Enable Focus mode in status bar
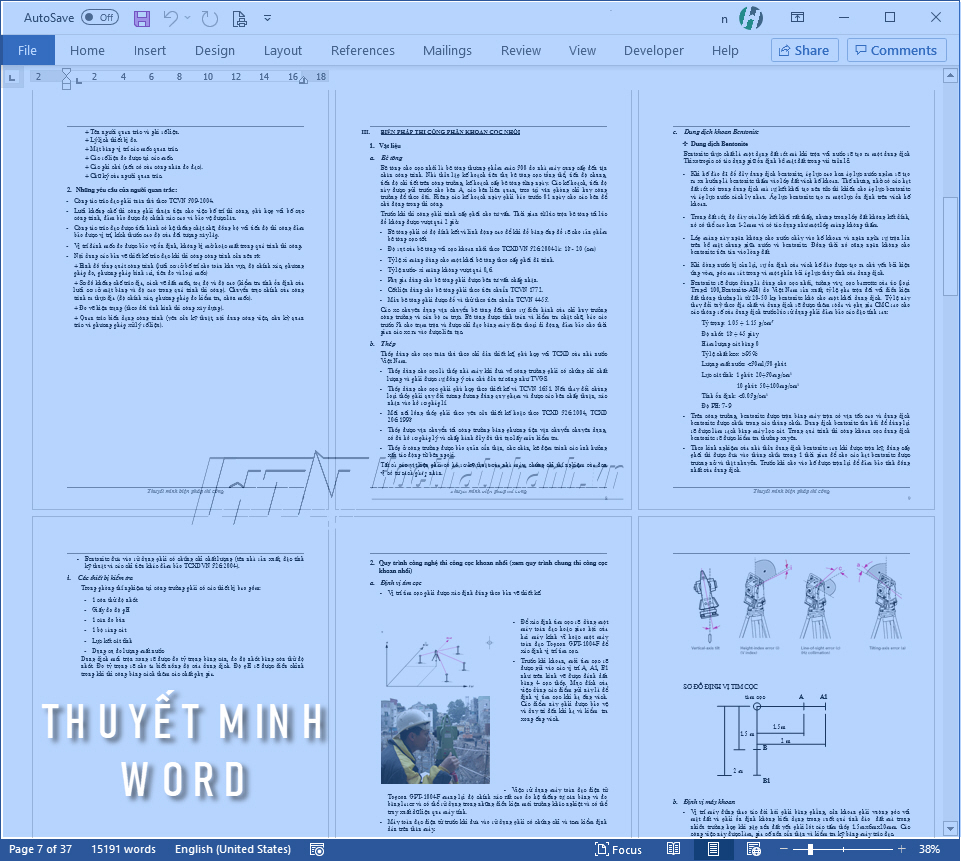Screen dimensions: 961x861 click(617, 849)
